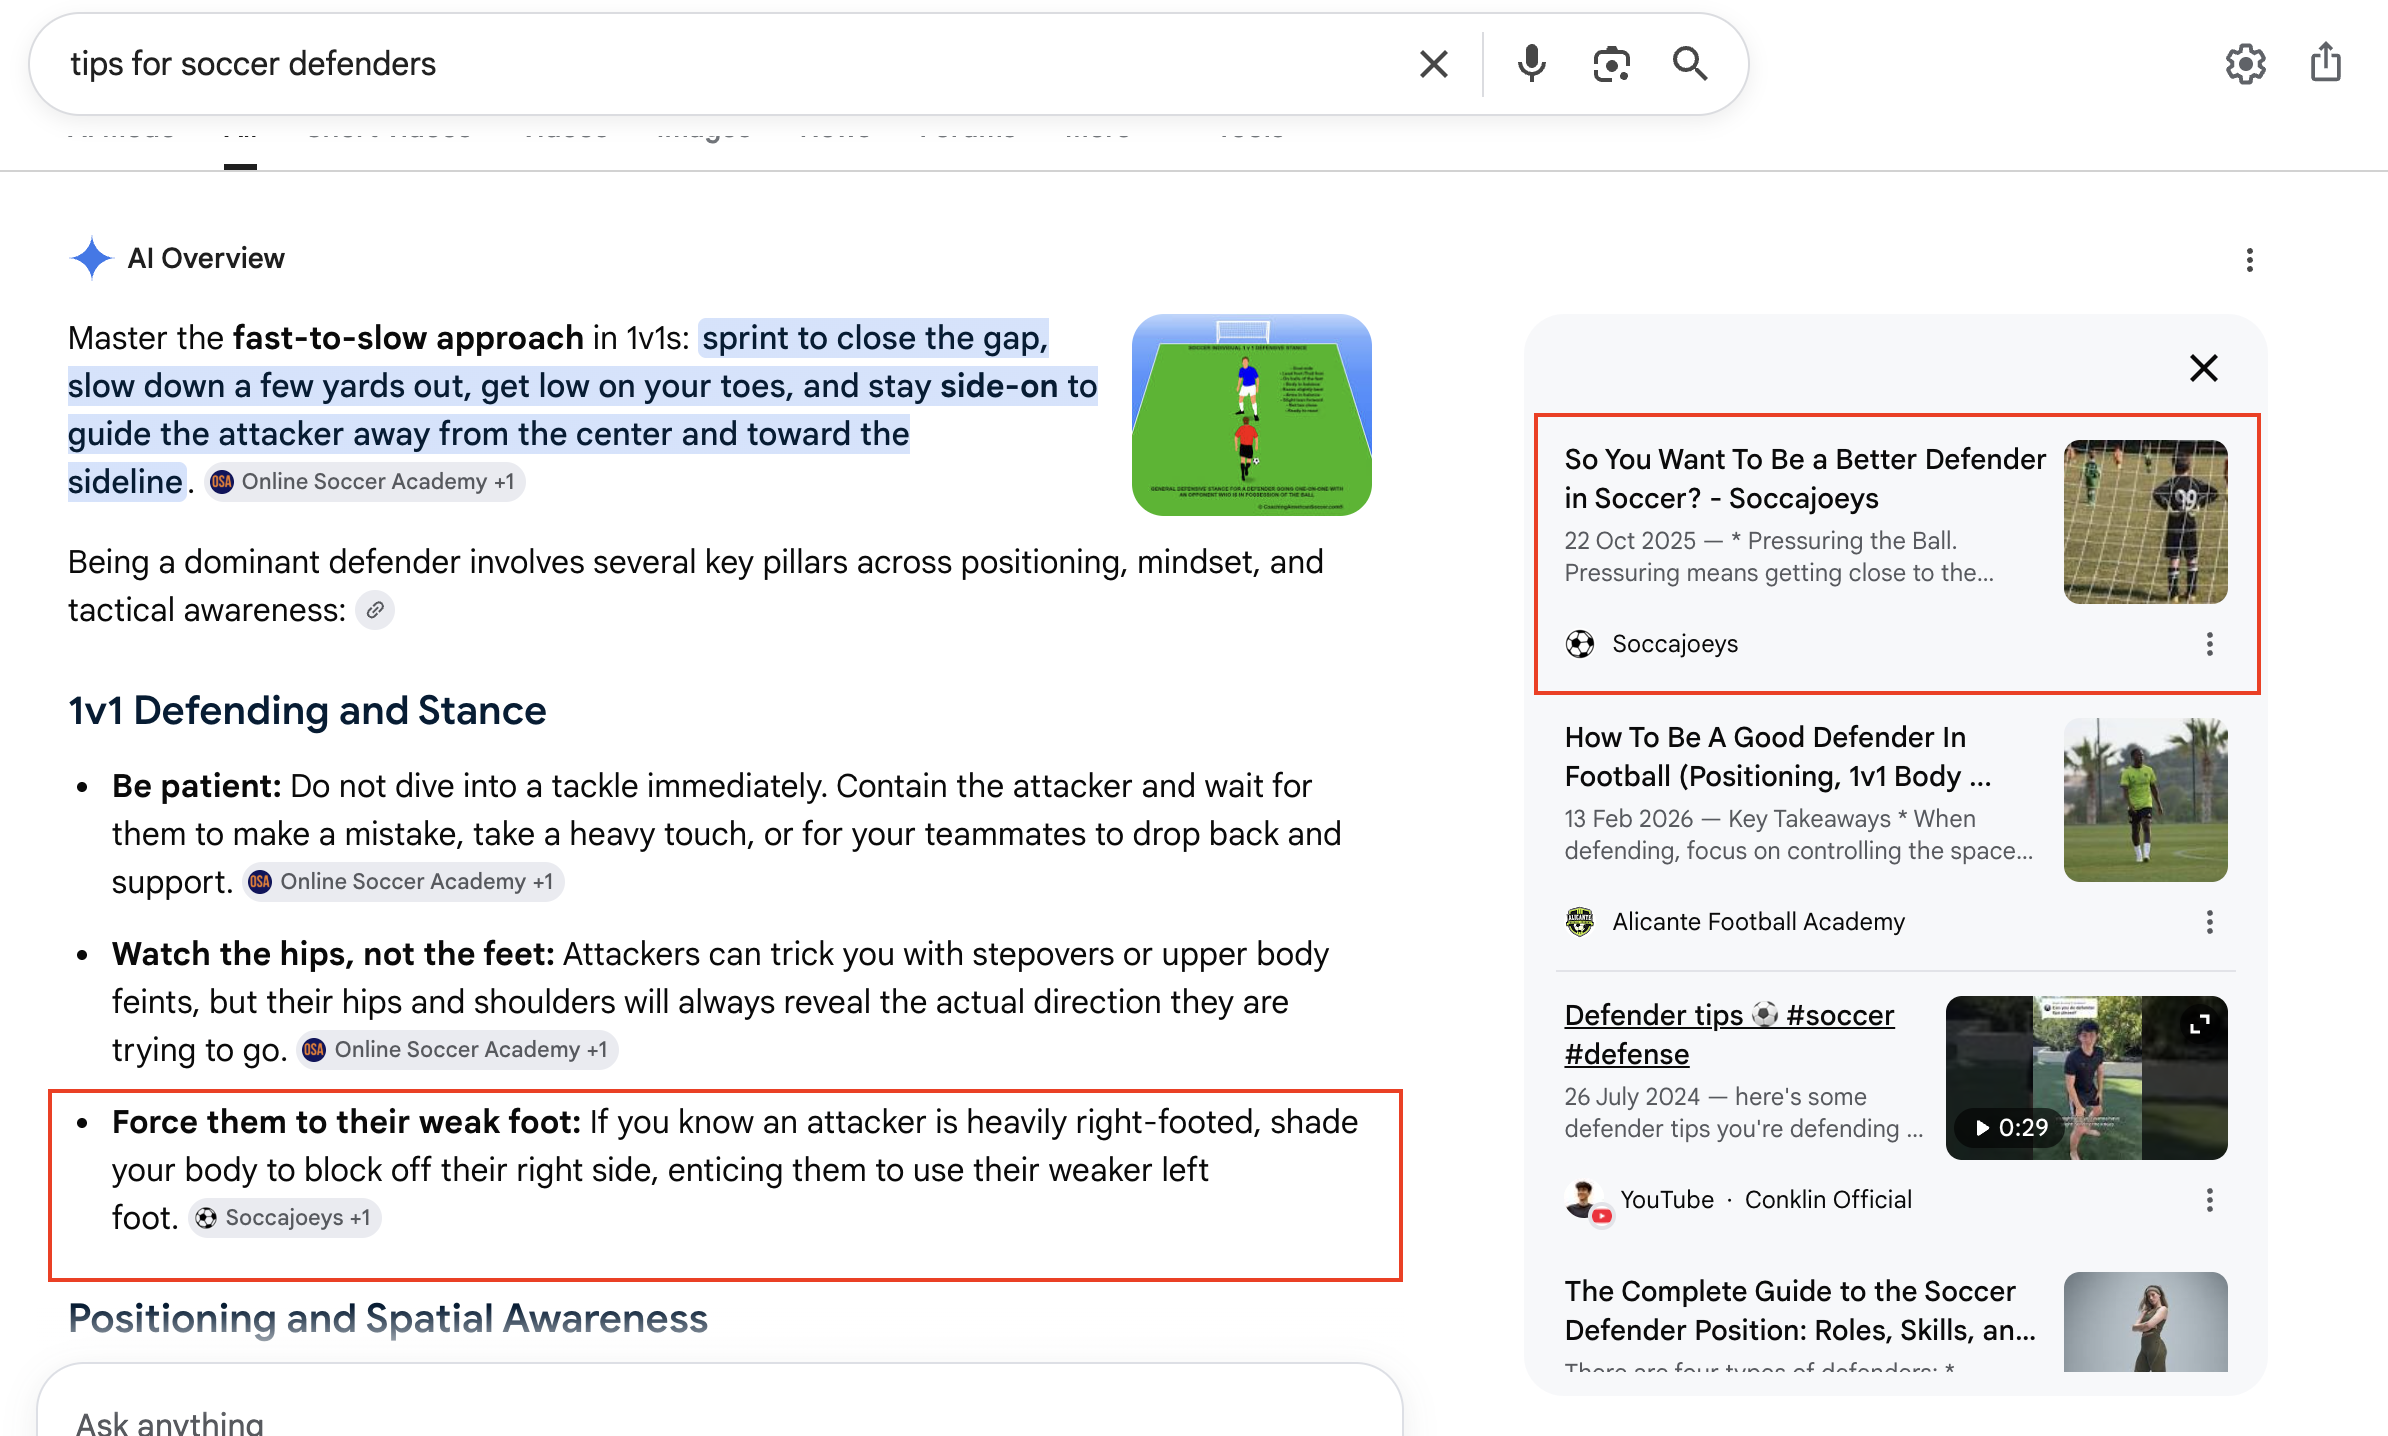Open three-dot menu for Soccajoeys result
This screenshot has height=1436, width=2388.
tap(2210, 644)
